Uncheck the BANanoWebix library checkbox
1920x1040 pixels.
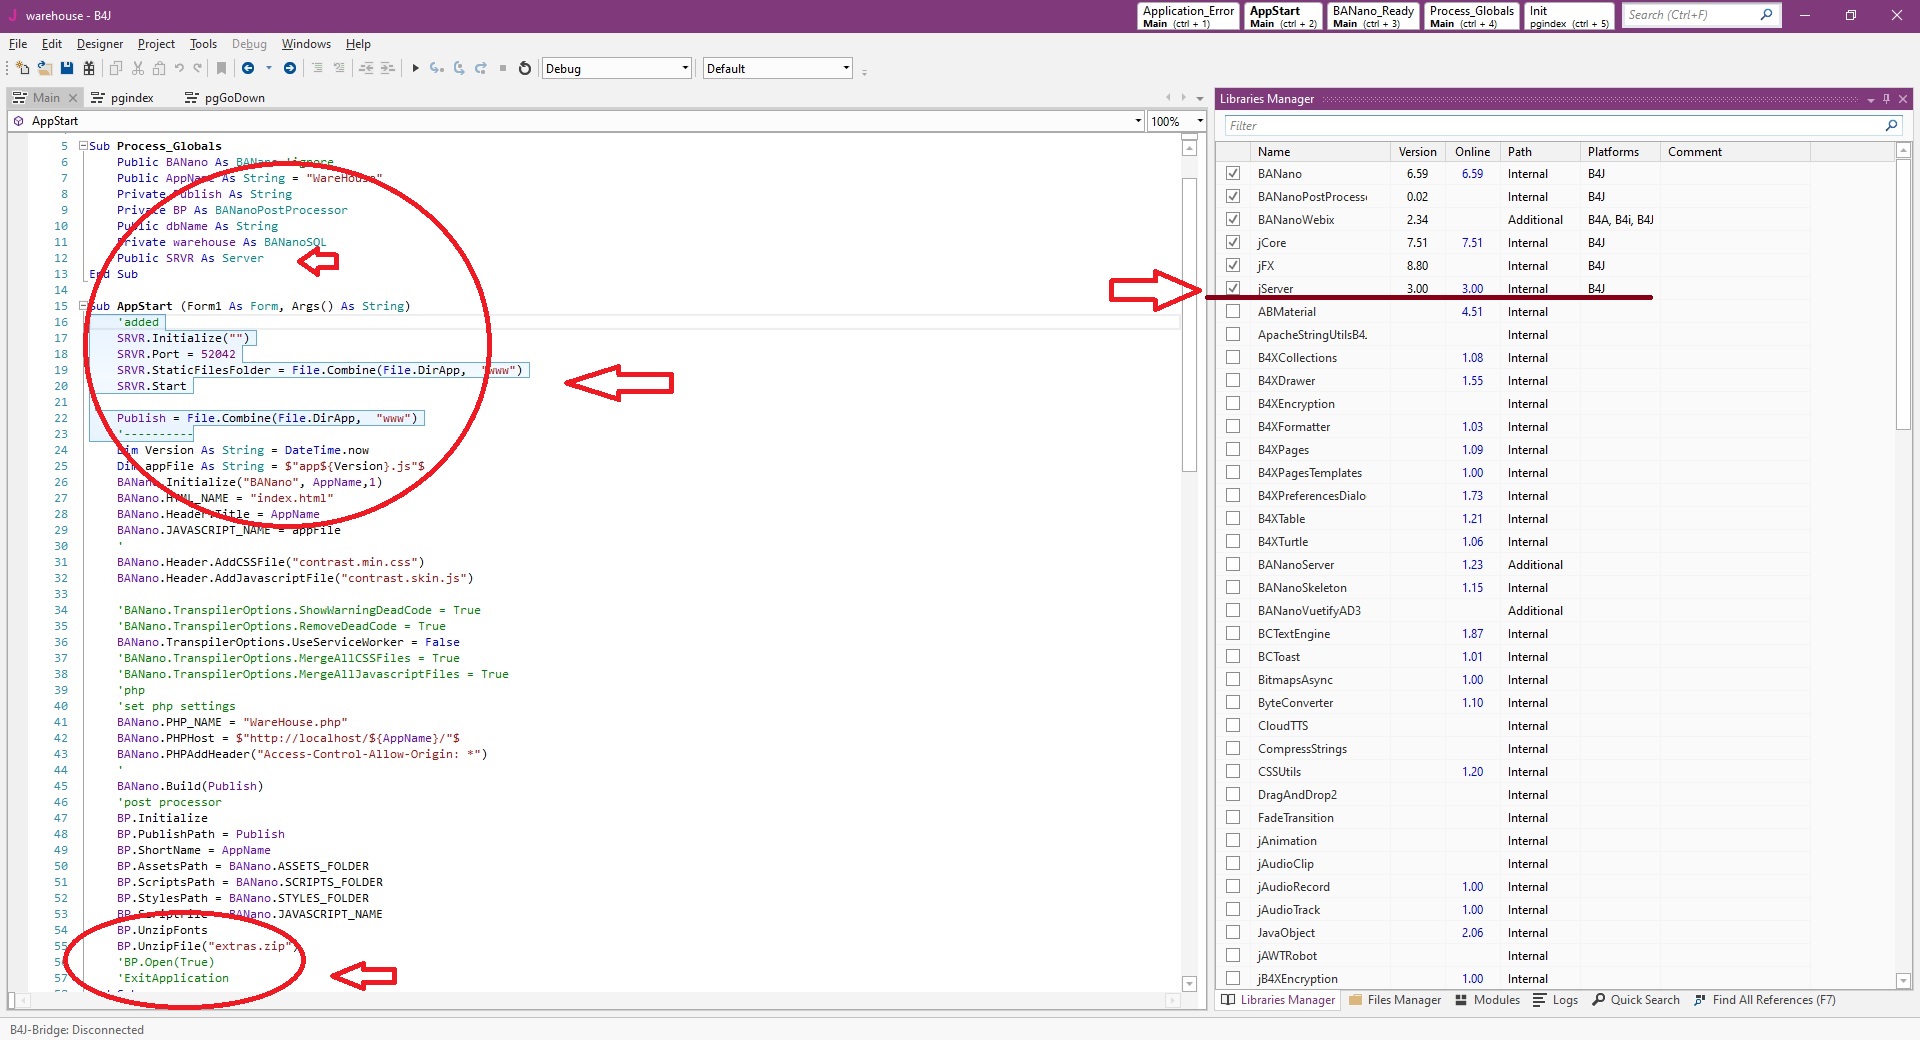tap(1233, 219)
